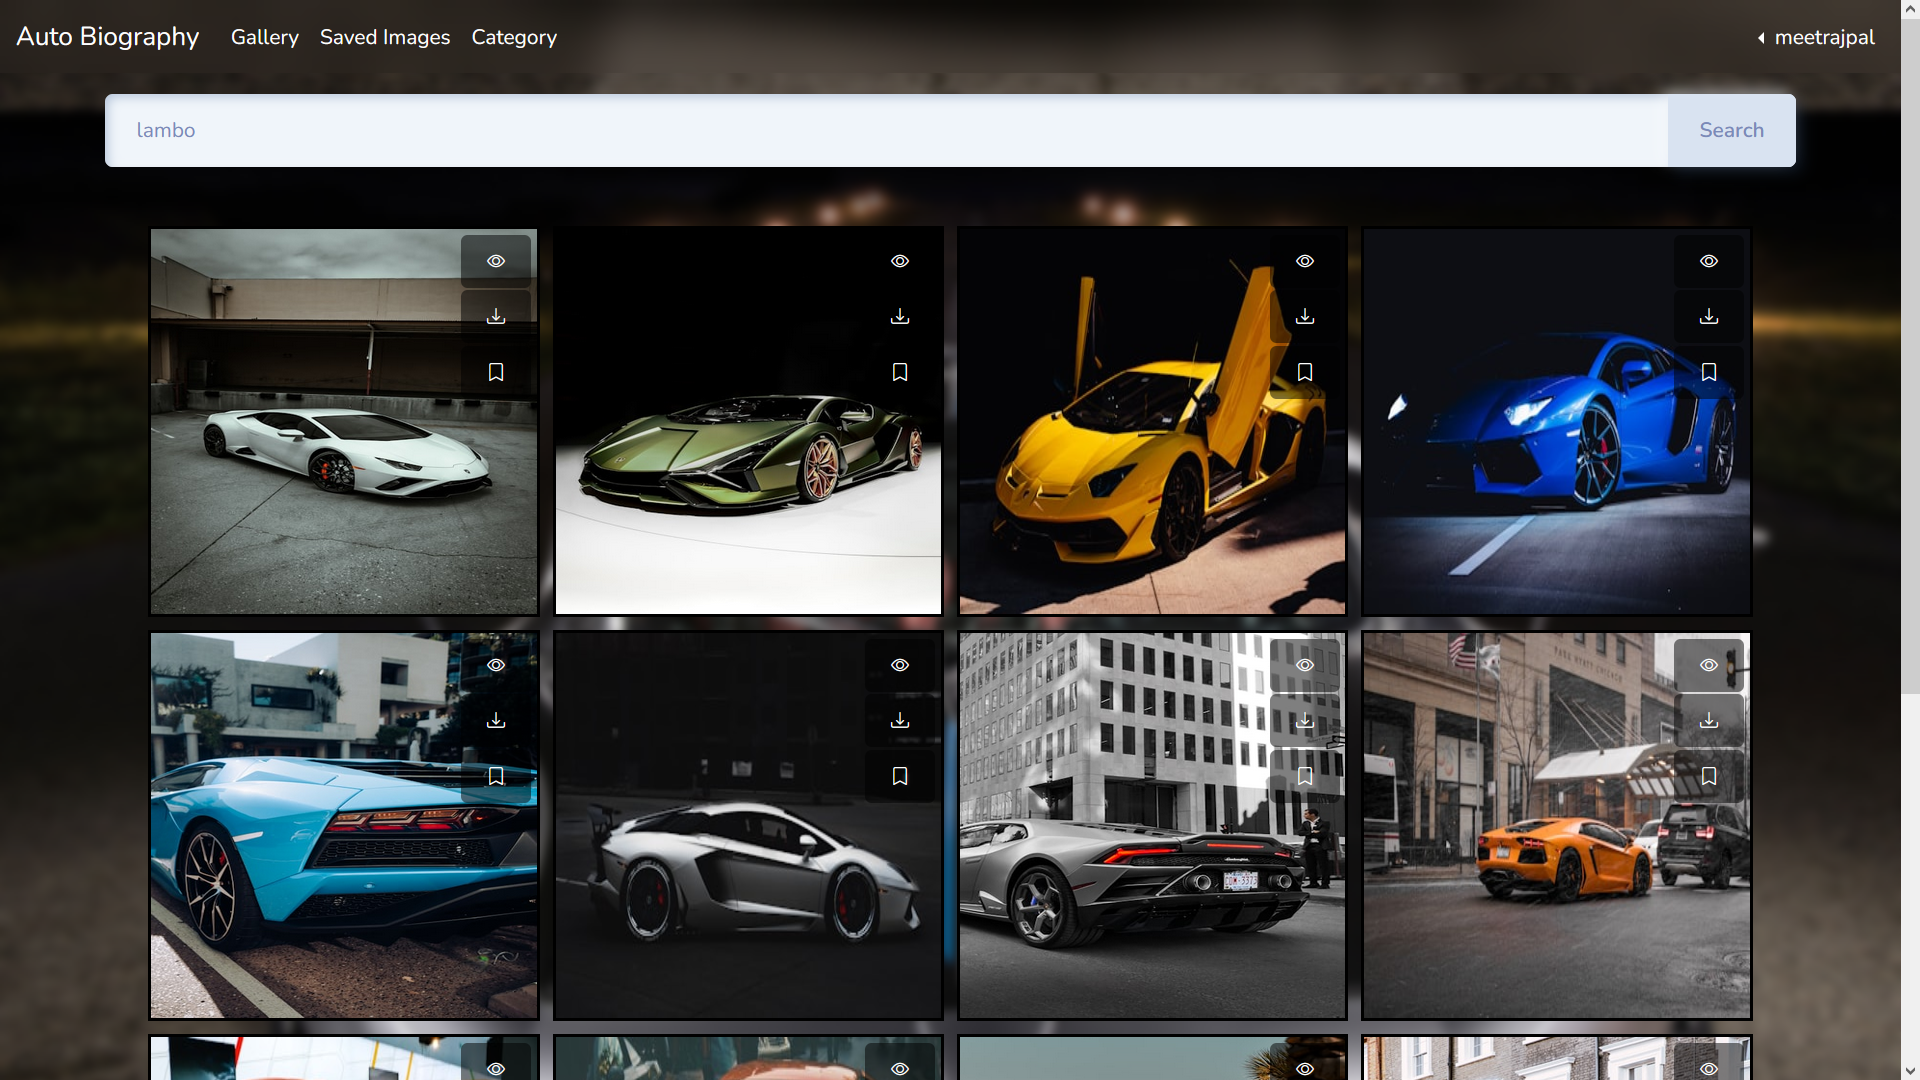Bookmark the white Lamborghini image
Screen dimensions: 1920x1080
tap(496, 372)
